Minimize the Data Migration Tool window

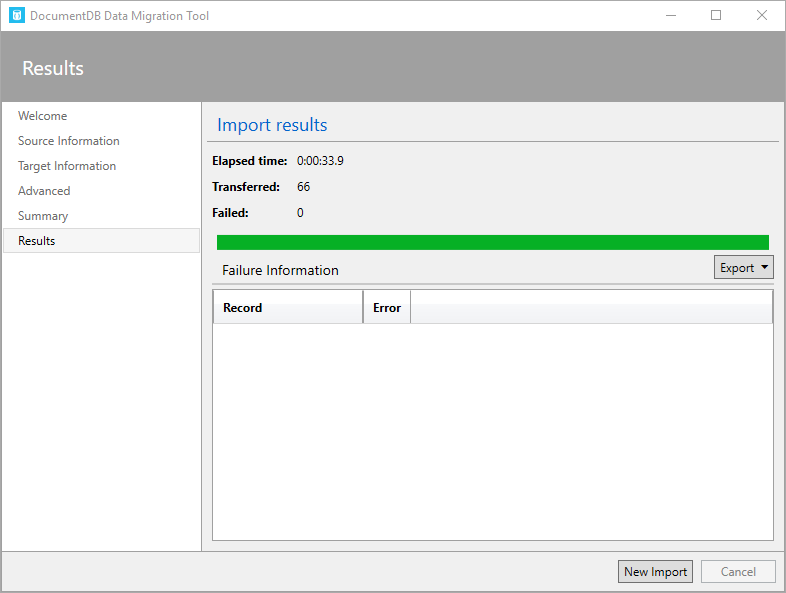[x=671, y=16]
